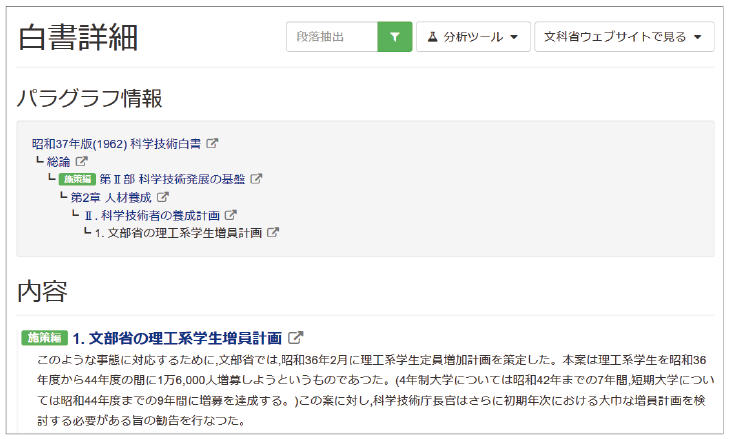Open 第2章 人材養成 link
This screenshot has height=439, width=729.
pos(111,197)
